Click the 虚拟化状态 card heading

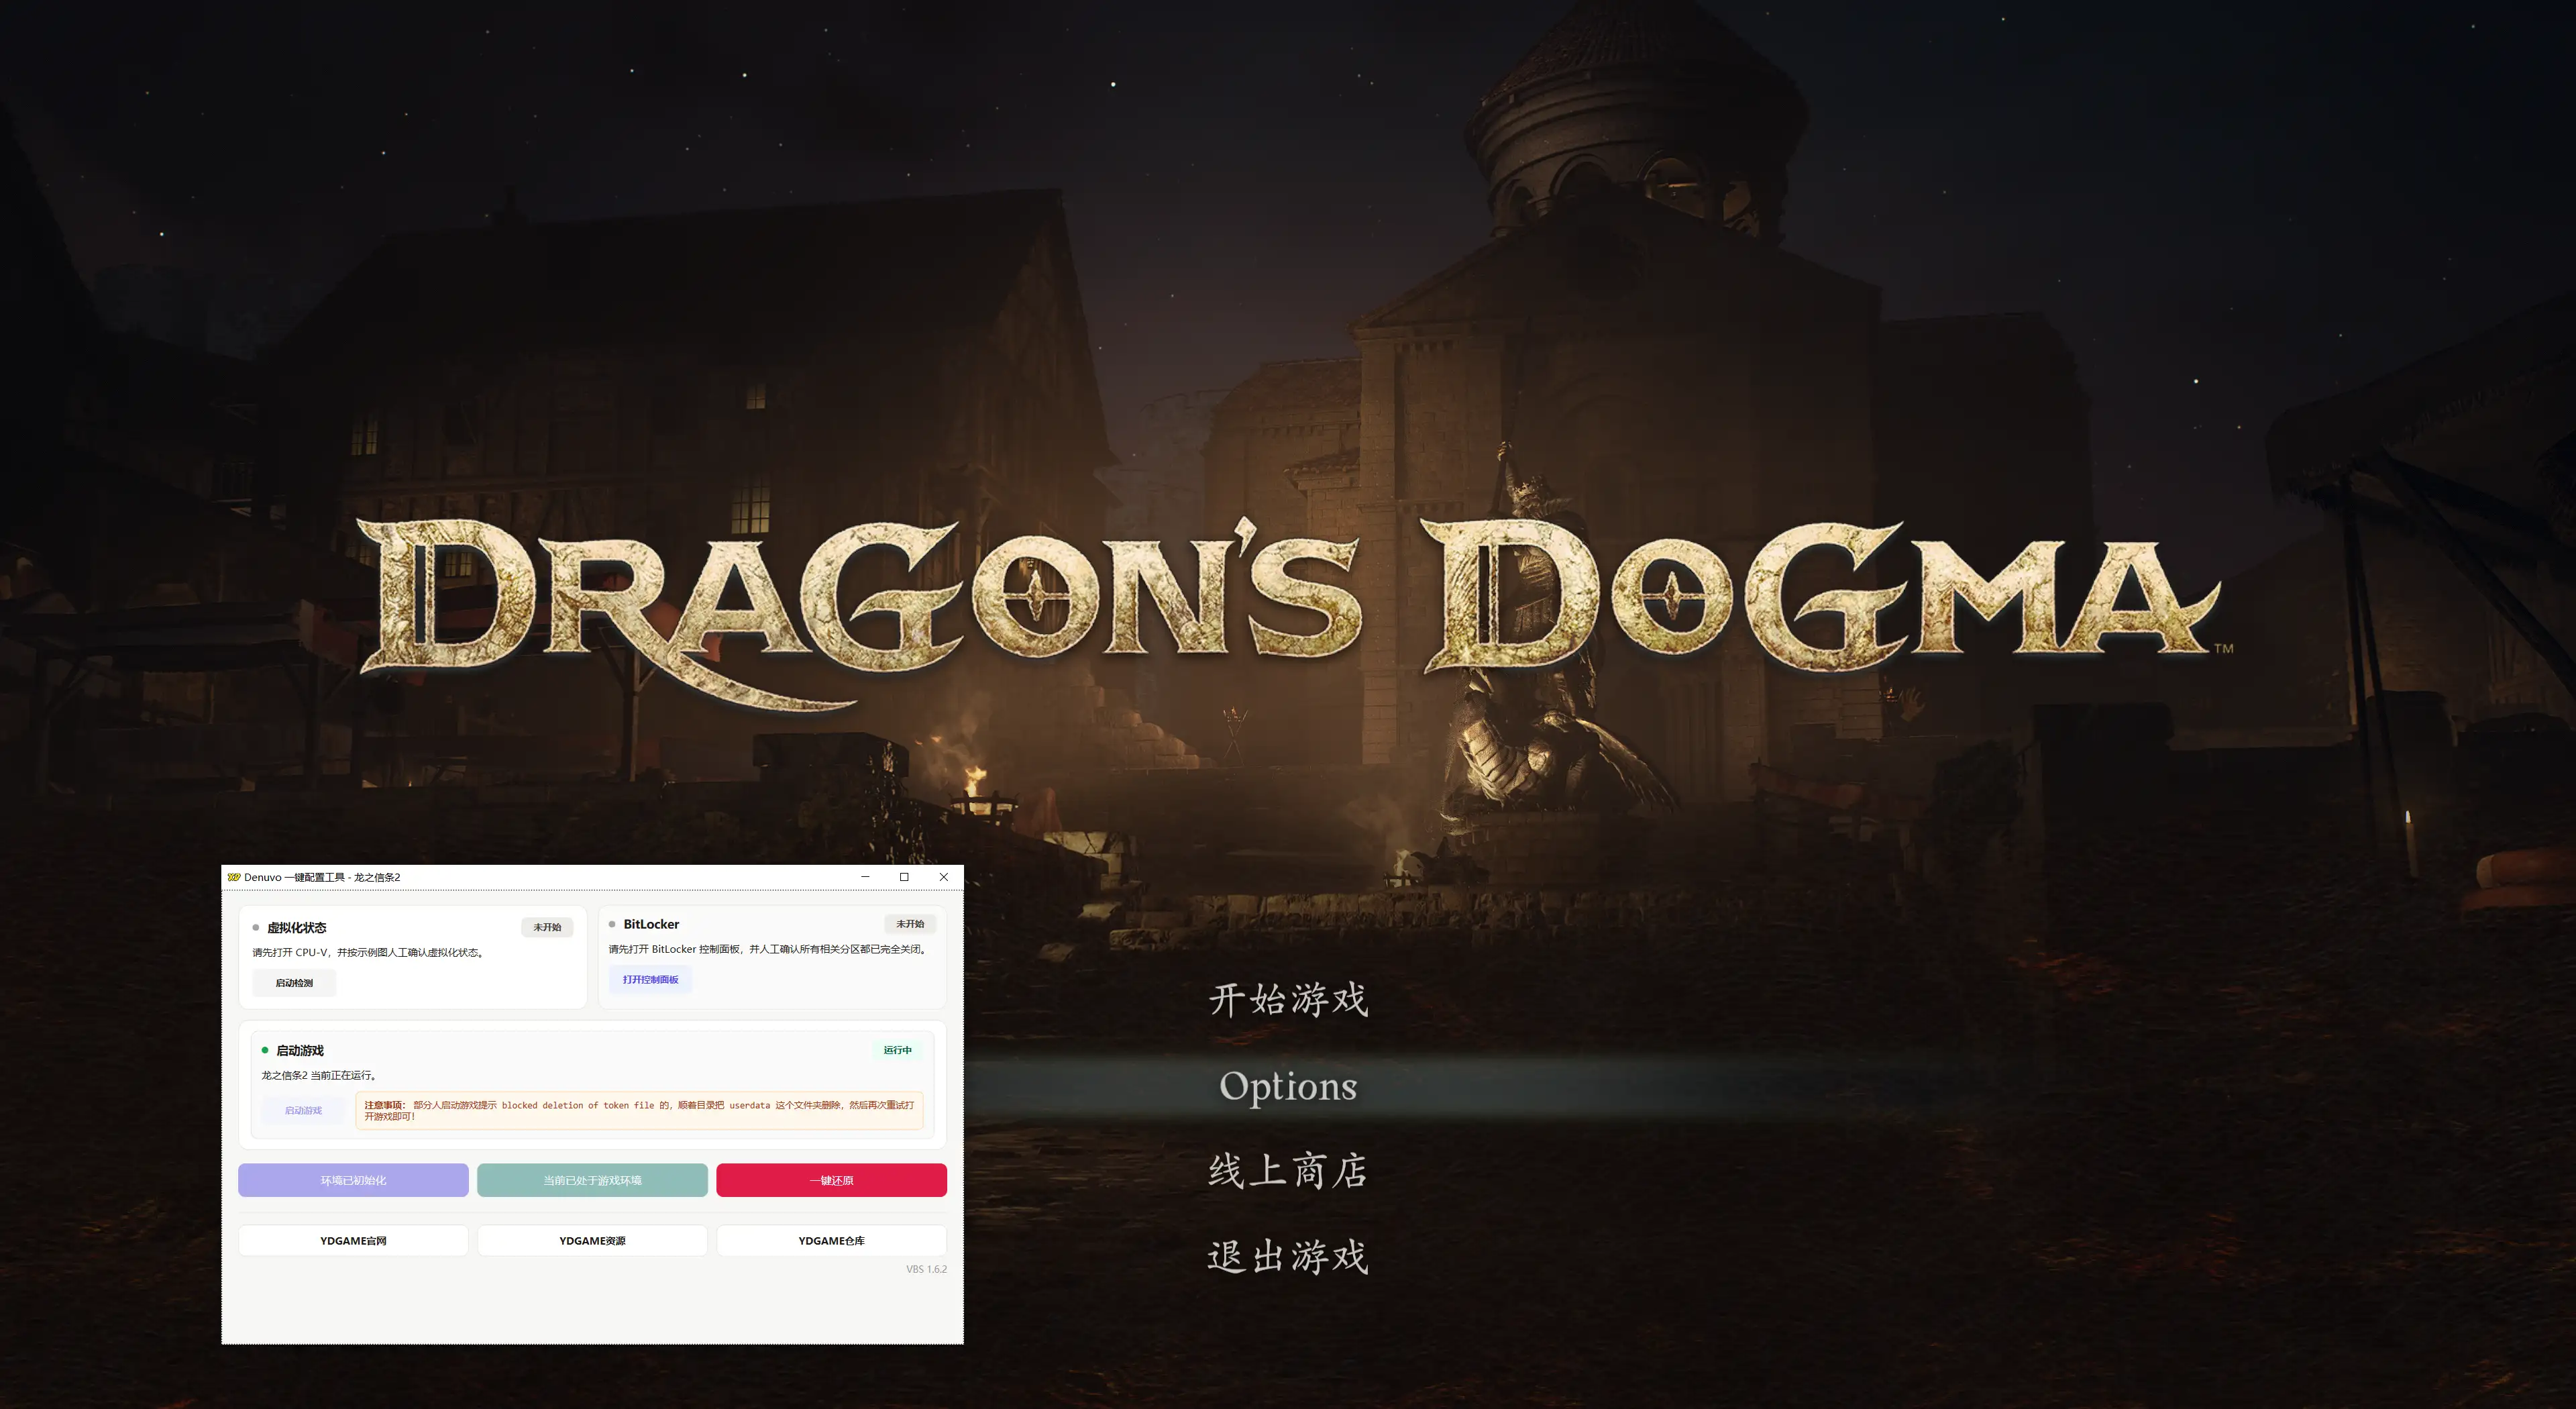coord(296,928)
